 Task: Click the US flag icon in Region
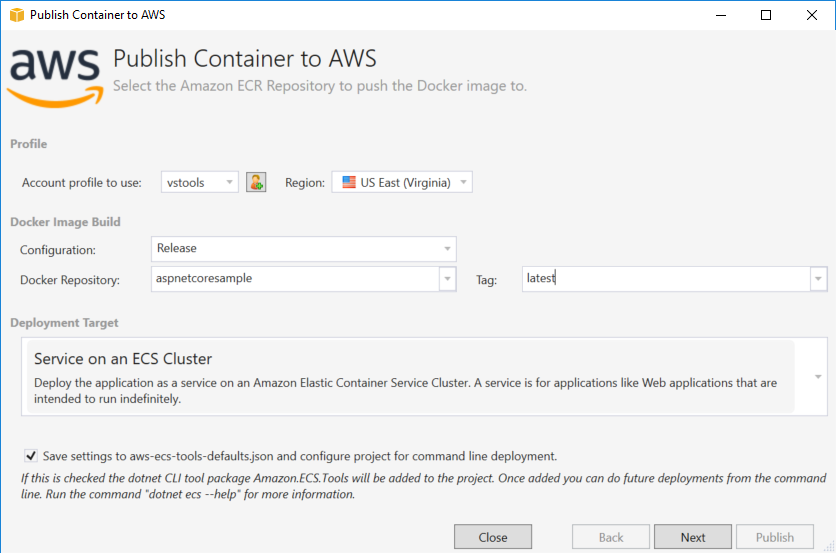[x=349, y=182]
